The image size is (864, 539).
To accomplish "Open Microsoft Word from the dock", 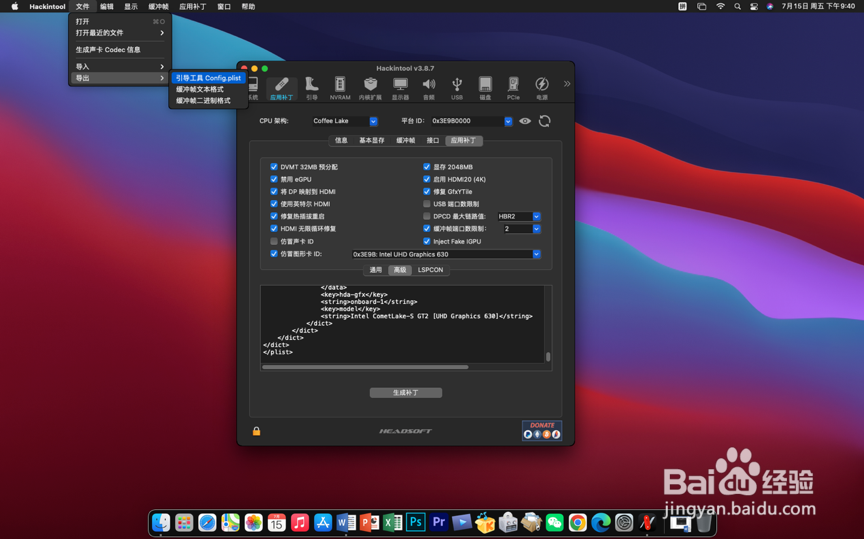I will point(346,522).
